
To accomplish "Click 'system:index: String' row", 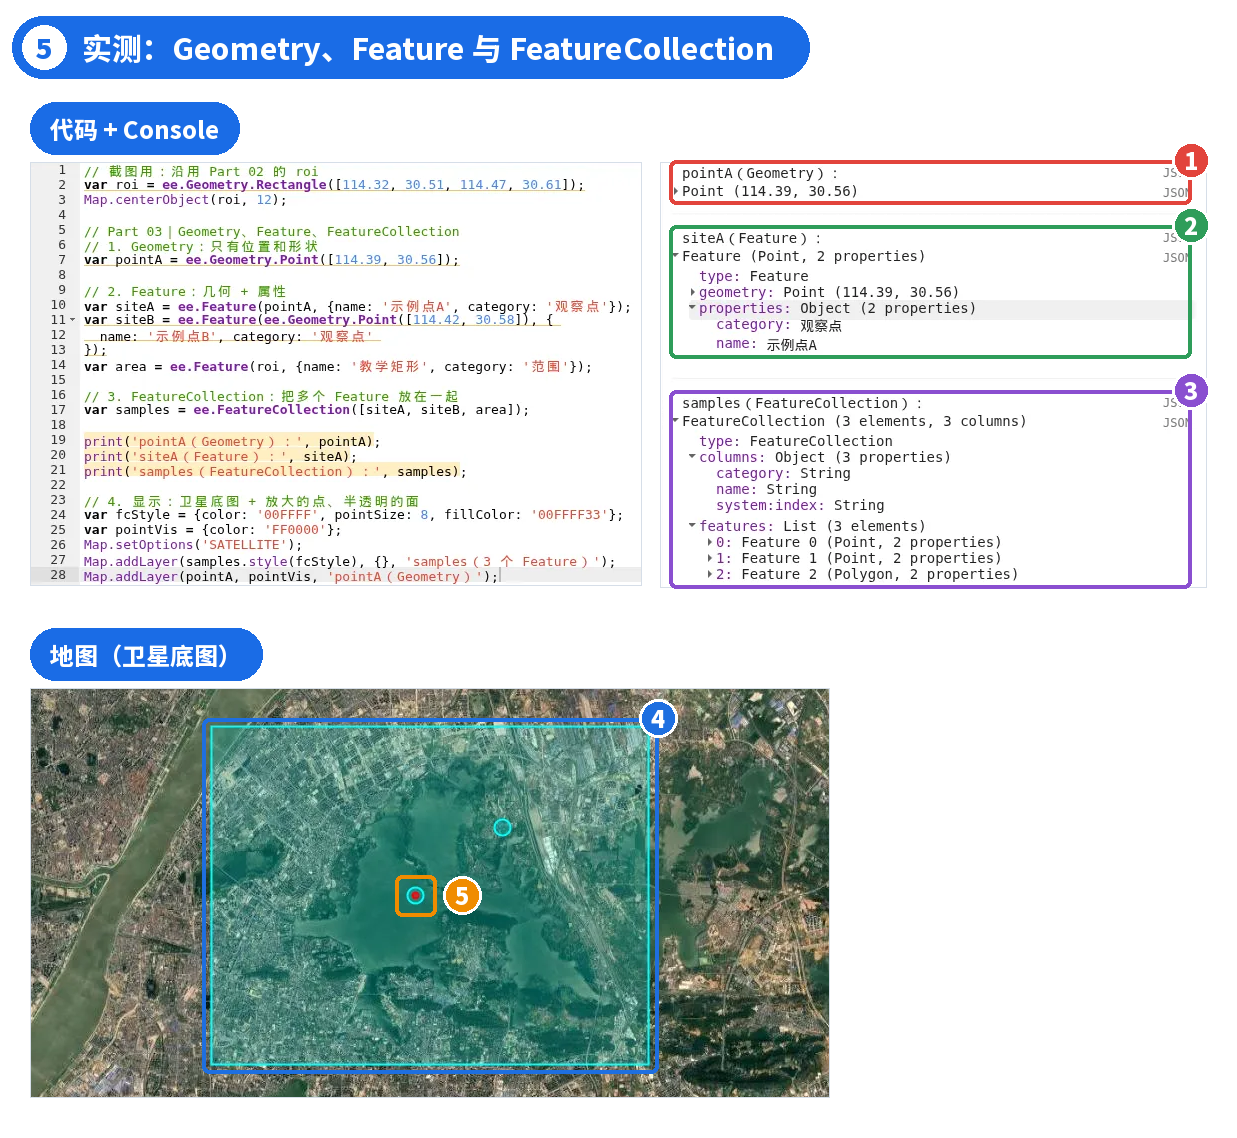I will (x=800, y=505).
